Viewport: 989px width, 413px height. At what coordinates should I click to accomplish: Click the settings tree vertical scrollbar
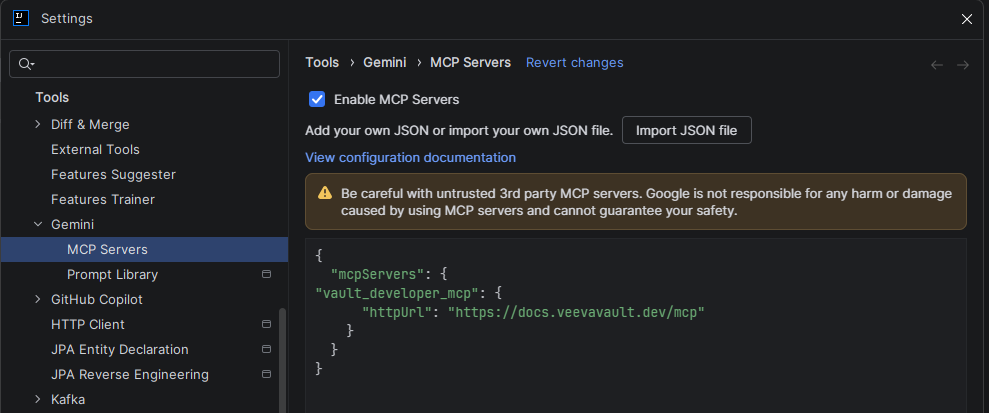click(282, 359)
